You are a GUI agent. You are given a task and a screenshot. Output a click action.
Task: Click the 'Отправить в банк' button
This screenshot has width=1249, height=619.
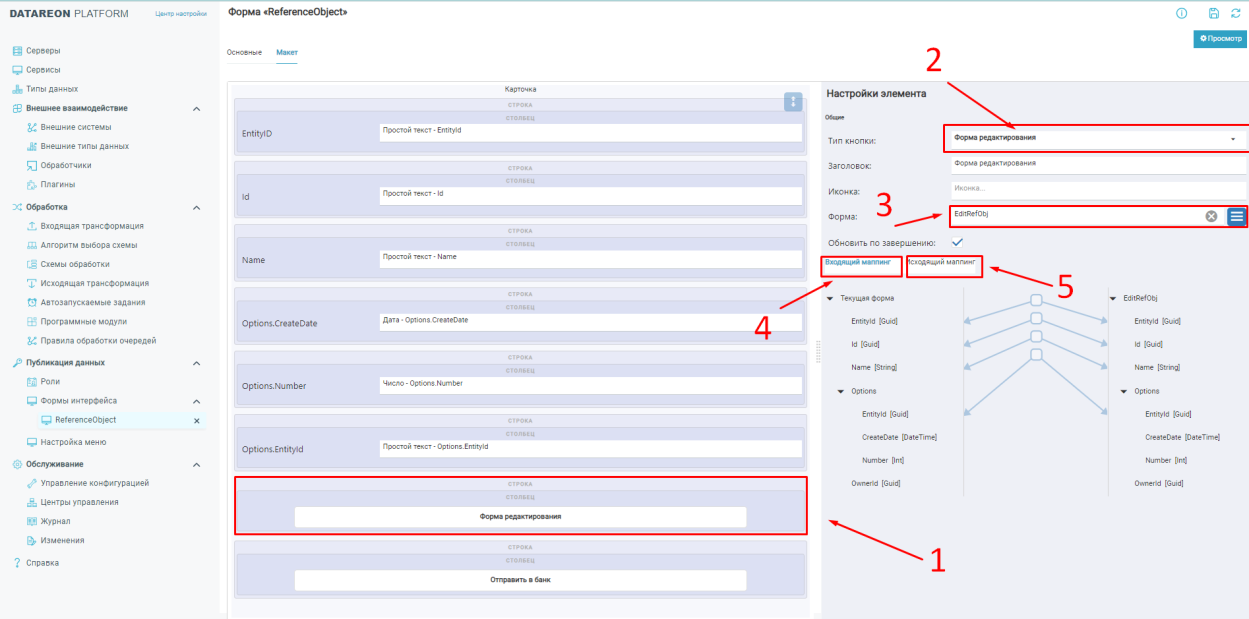(x=520, y=580)
